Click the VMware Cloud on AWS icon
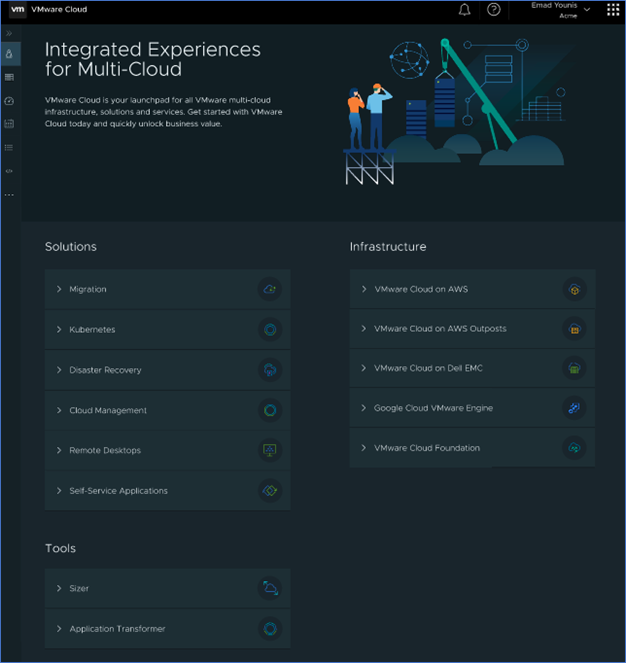This screenshot has height=663, width=626. (574, 289)
